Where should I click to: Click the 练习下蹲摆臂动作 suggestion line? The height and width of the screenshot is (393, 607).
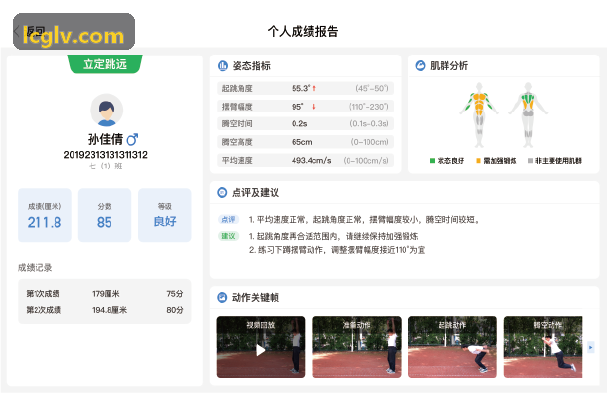point(337,250)
